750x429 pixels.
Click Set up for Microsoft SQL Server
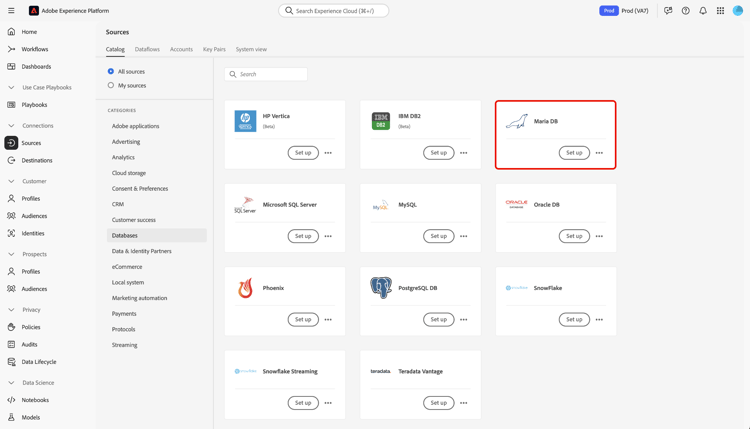pos(303,236)
